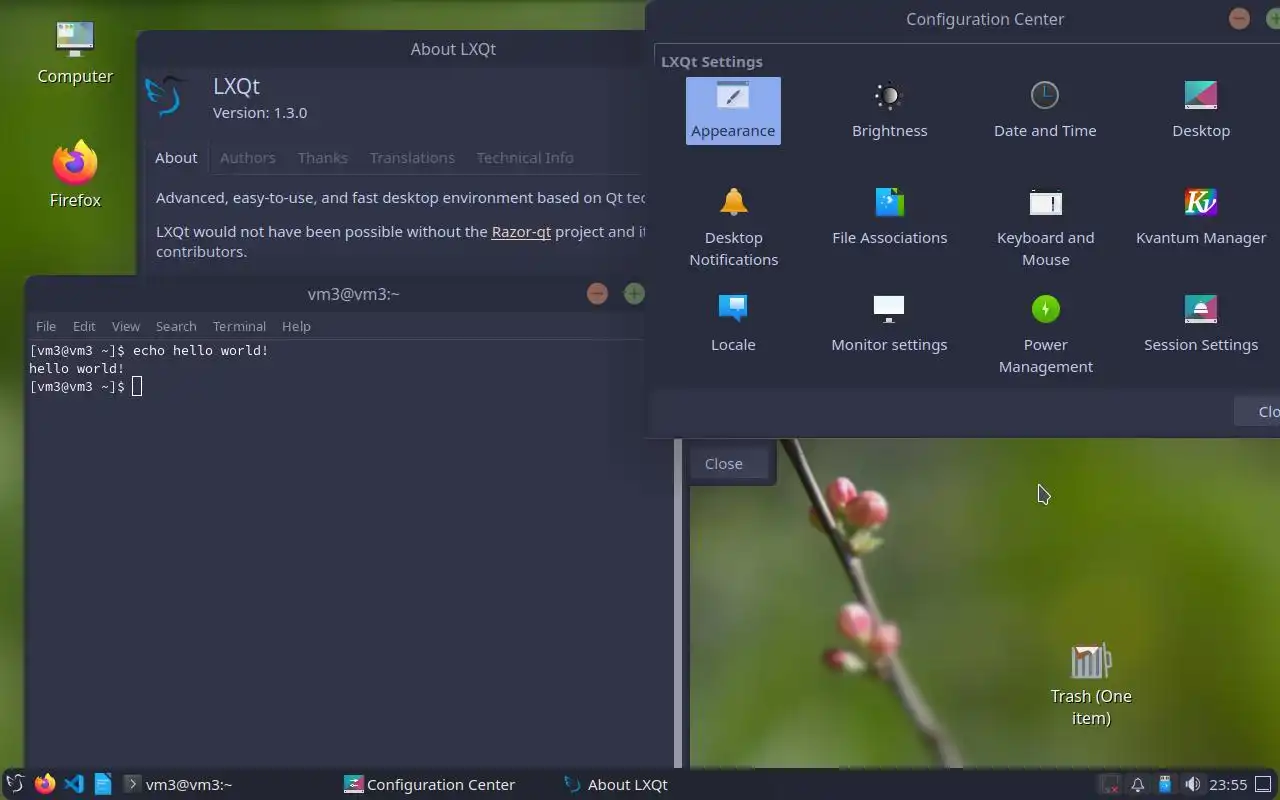This screenshot has width=1280, height=800.
Task: Click the Version: 1.3.0 text
Action: pos(260,112)
